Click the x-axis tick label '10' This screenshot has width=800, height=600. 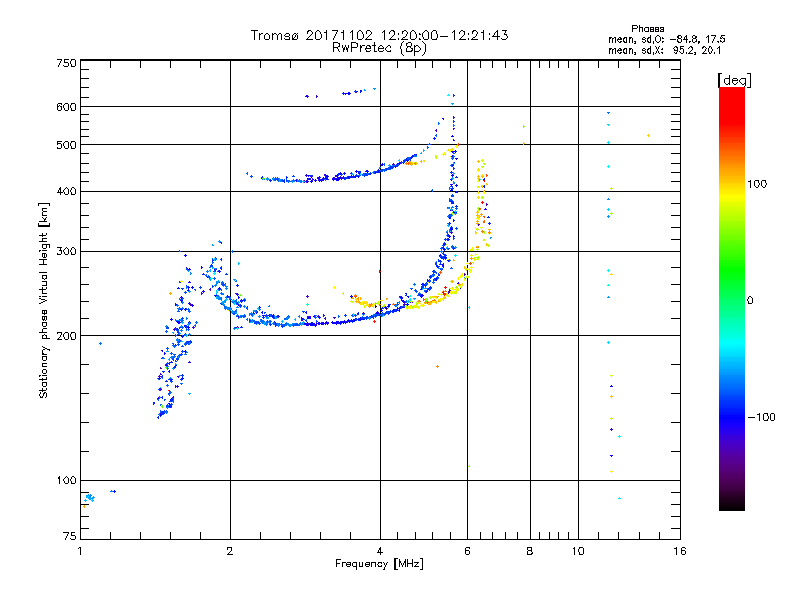[x=578, y=551]
